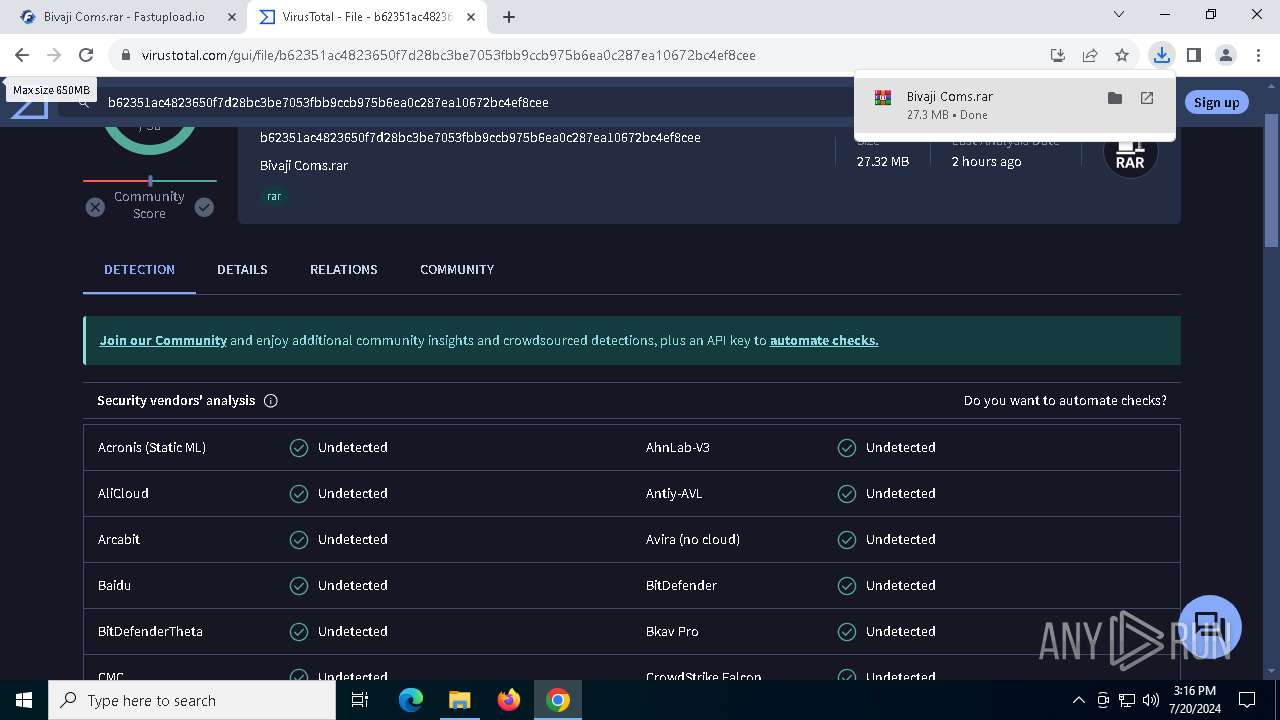This screenshot has width=1280, height=720.
Task: Open Chrome profile avatar
Action: click(x=1225, y=55)
